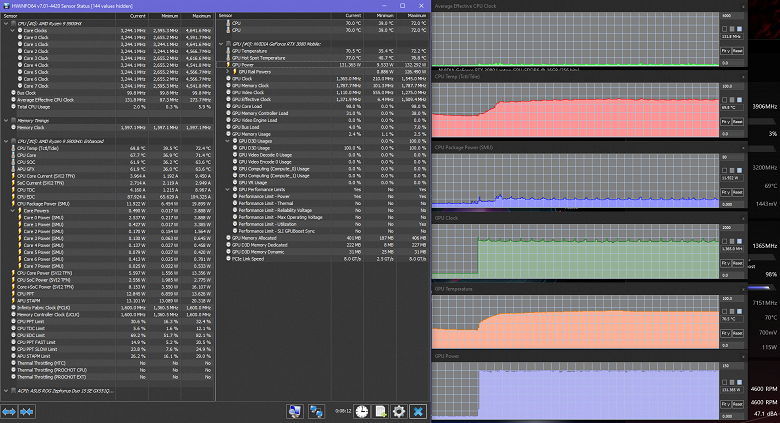Screen dimensions: 780x423
Task: Click the report document icon in bottom toolbar
Action: coord(379,410)
